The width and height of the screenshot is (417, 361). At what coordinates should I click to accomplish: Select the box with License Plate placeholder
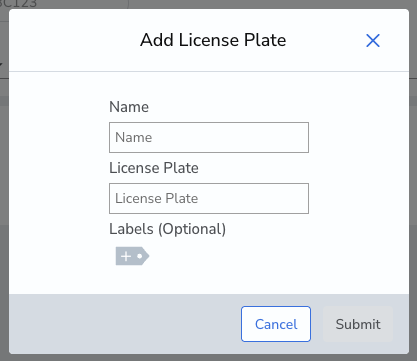[x=209, y=198]
